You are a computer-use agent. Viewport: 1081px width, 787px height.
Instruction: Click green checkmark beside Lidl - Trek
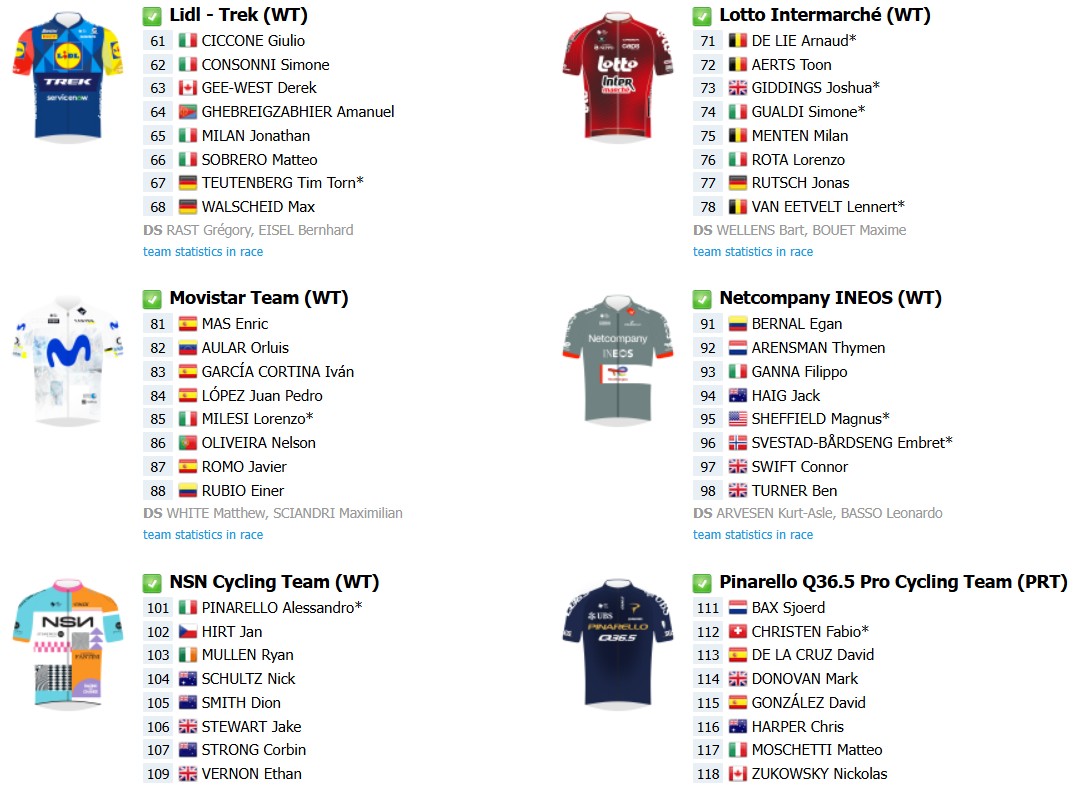click(152, 16)
